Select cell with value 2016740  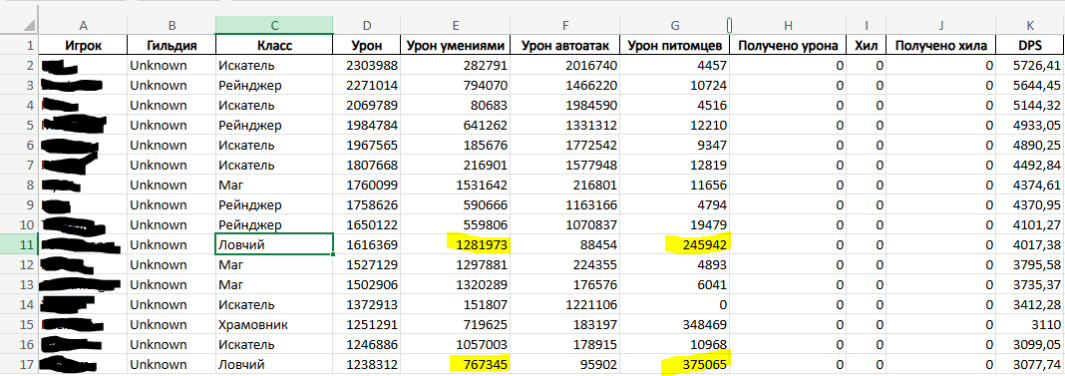[566, 65]
